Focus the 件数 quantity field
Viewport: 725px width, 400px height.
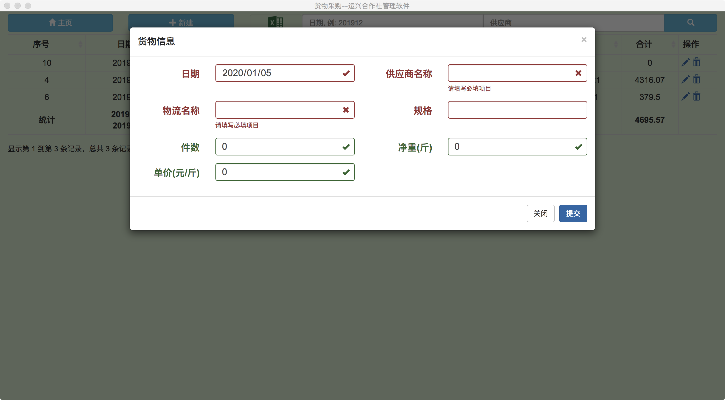(x=278, y=147)
